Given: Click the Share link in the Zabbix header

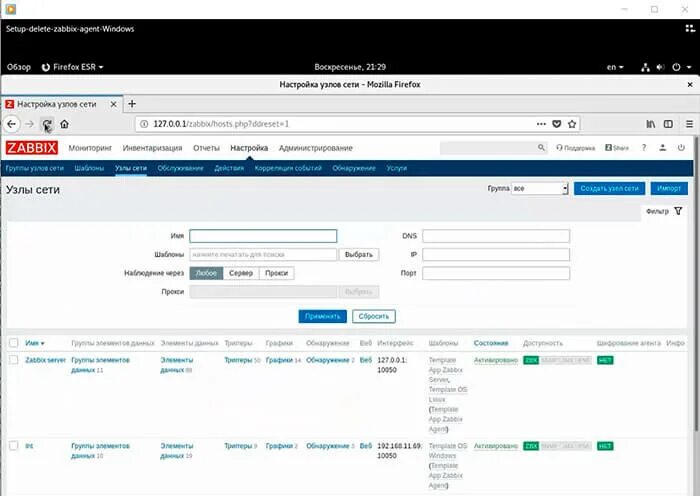Looking at the screenshot, I should [x=617, y=148].
